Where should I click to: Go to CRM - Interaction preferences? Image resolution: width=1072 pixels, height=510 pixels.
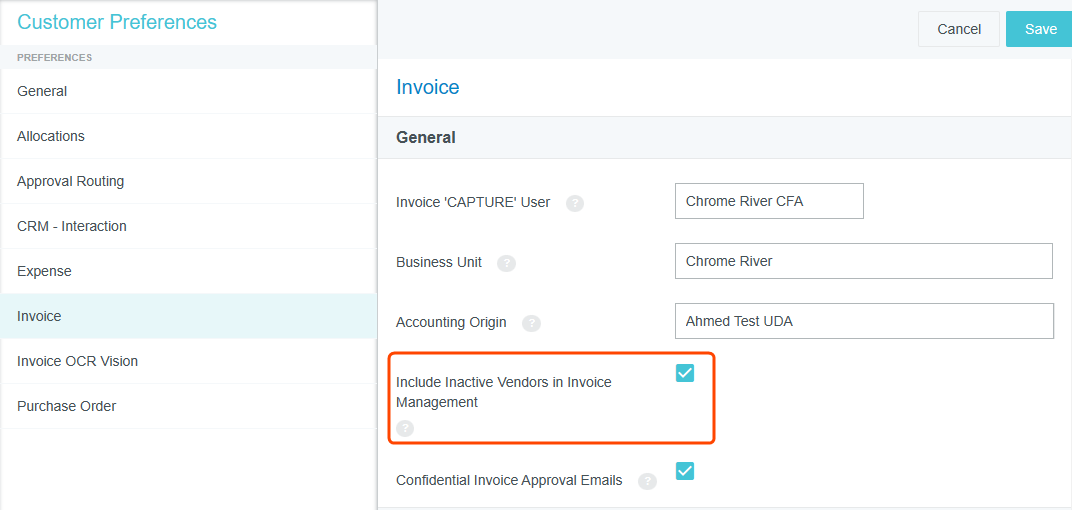click(72, 226)
